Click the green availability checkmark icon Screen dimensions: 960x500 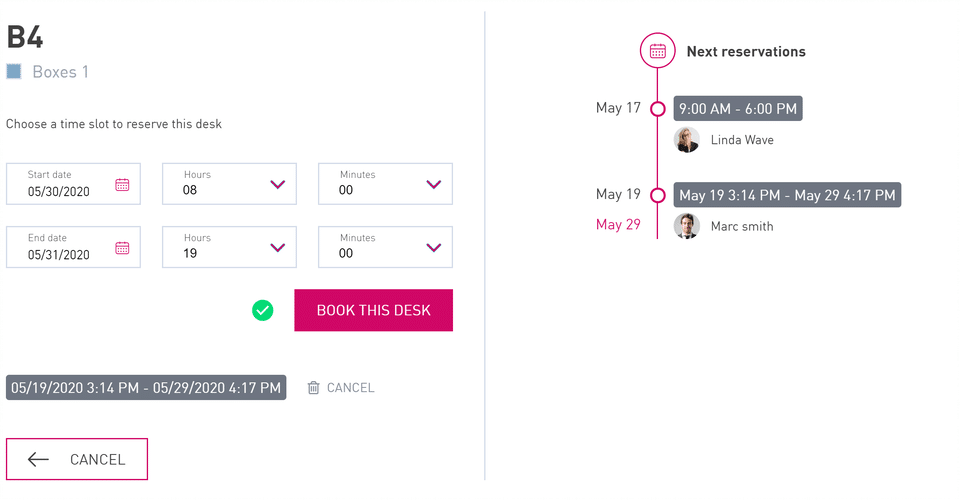tap(263, 311)
